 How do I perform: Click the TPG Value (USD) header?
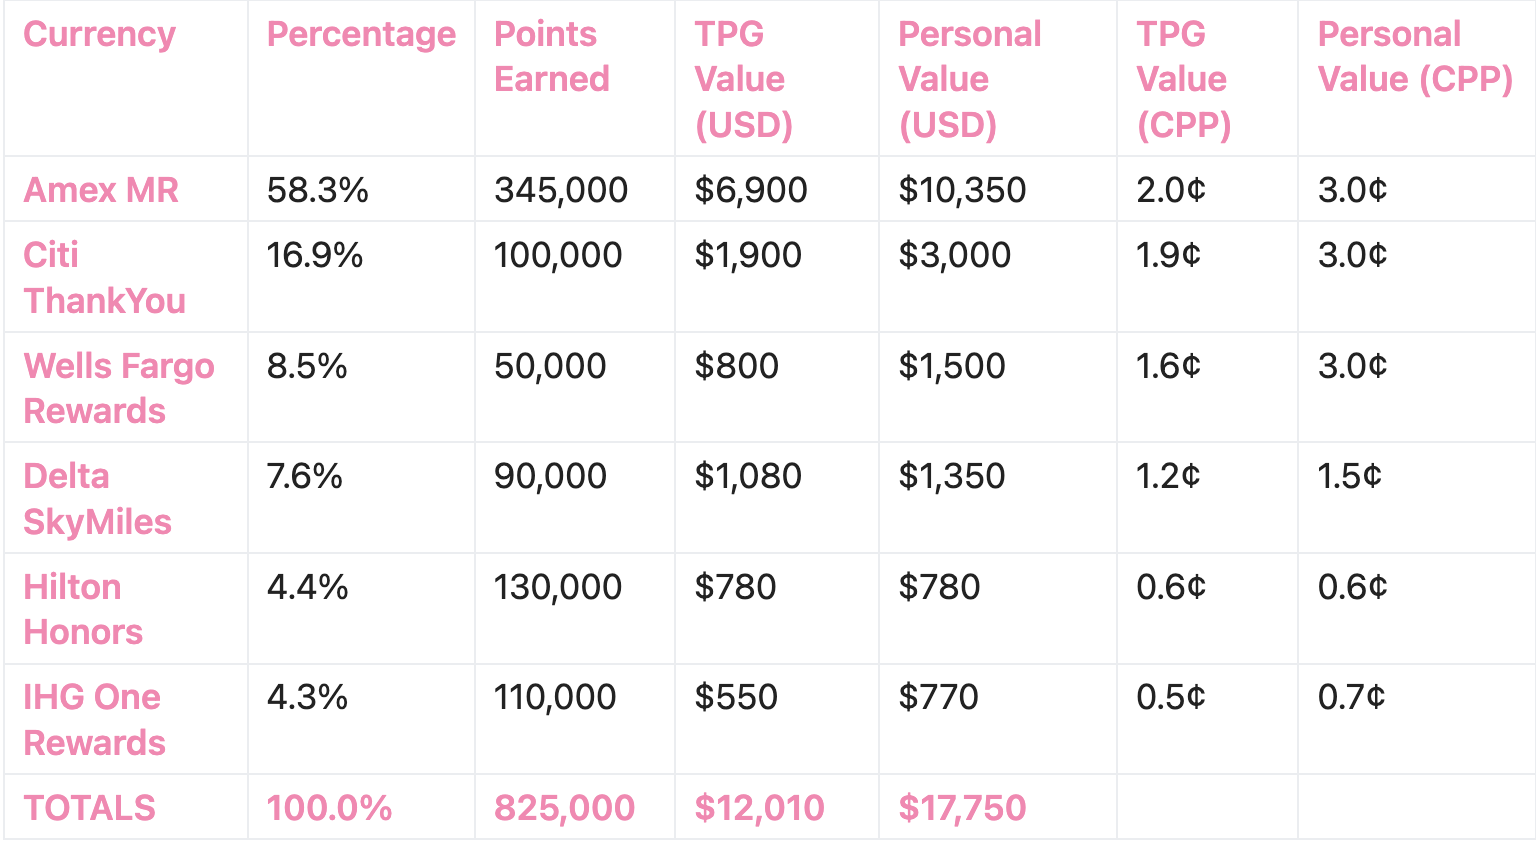(743, 79)
